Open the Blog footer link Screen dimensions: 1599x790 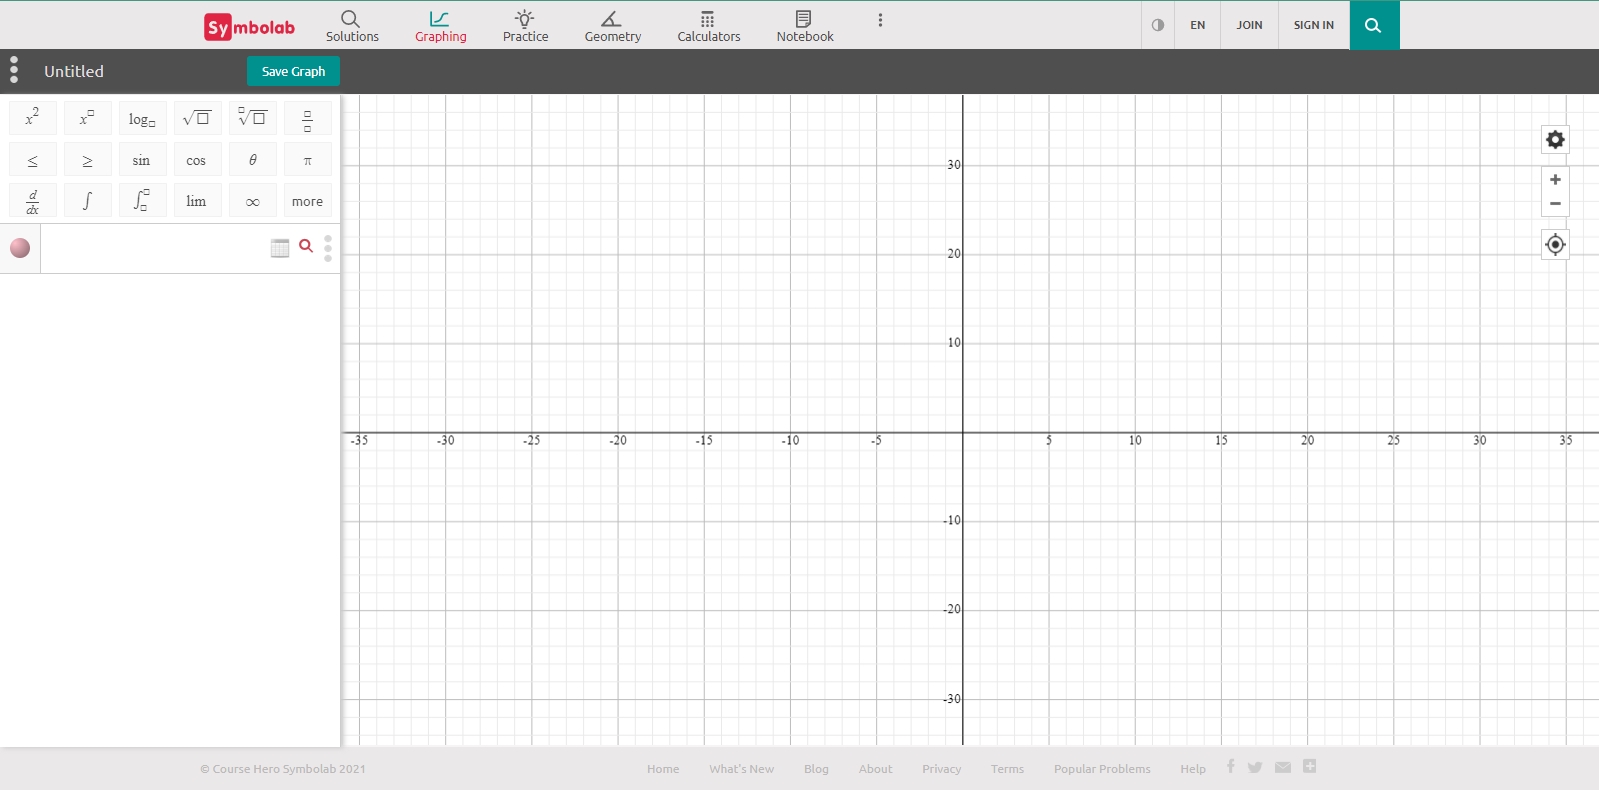coord(816,769)
